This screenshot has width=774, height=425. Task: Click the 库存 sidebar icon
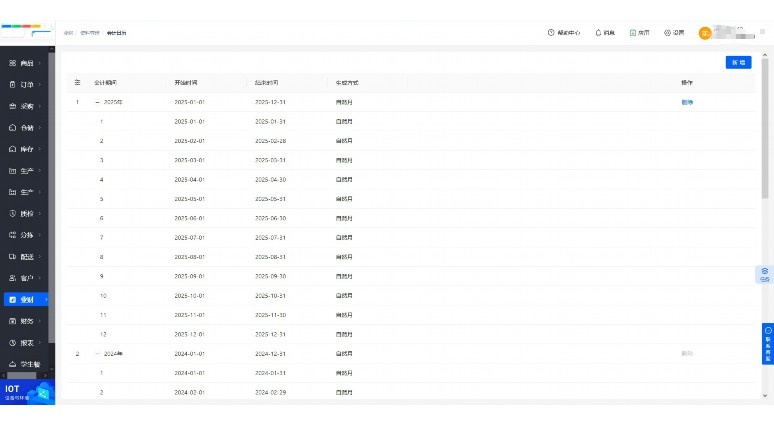coord(12,149)
